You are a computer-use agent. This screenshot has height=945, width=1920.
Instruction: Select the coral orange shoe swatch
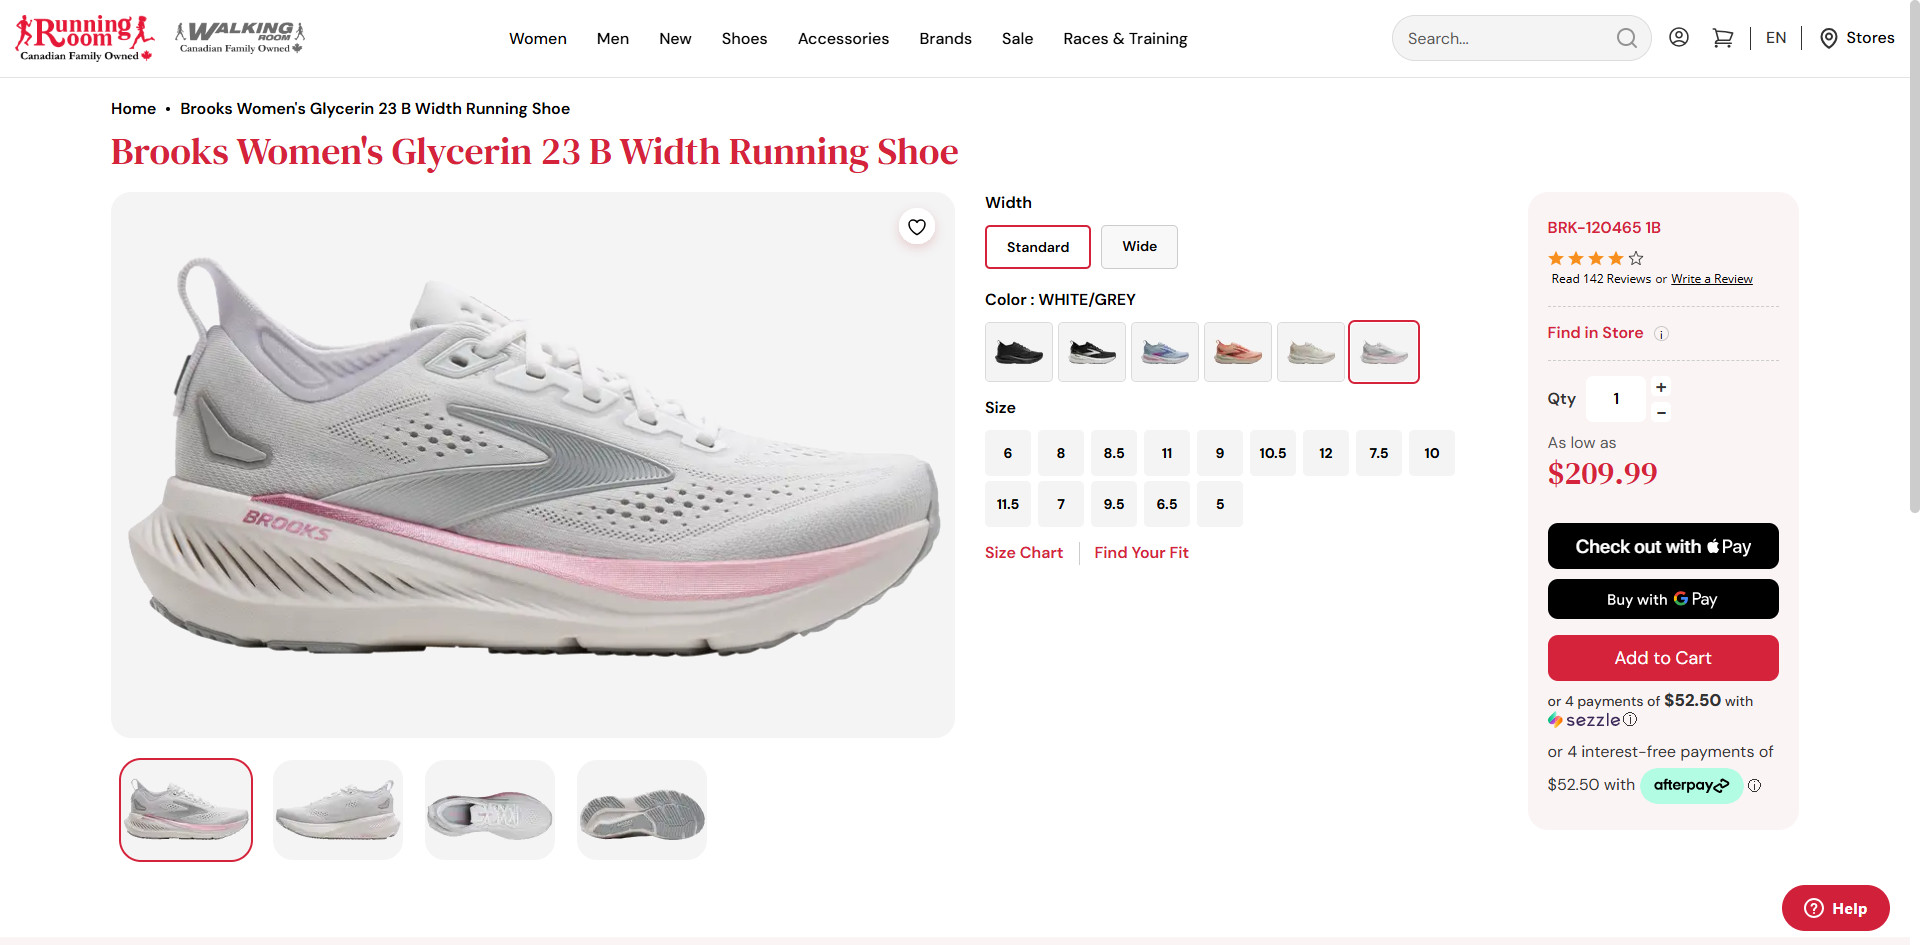pyautogui.click(x=1238, y=352)
